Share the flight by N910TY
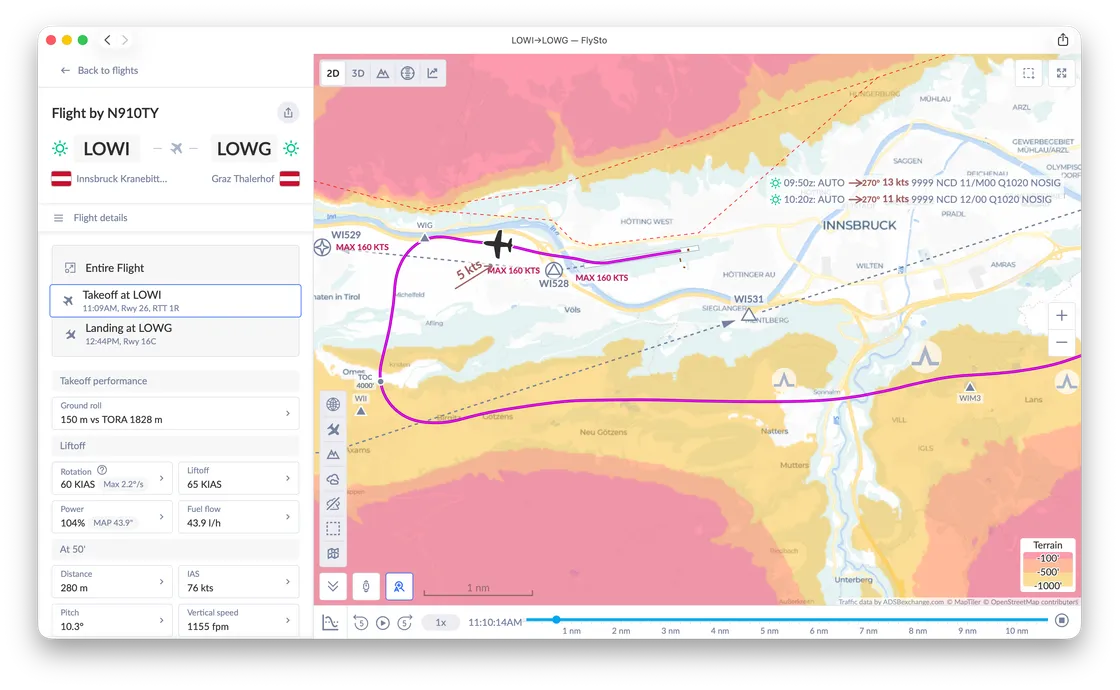 tap(288, 112)
